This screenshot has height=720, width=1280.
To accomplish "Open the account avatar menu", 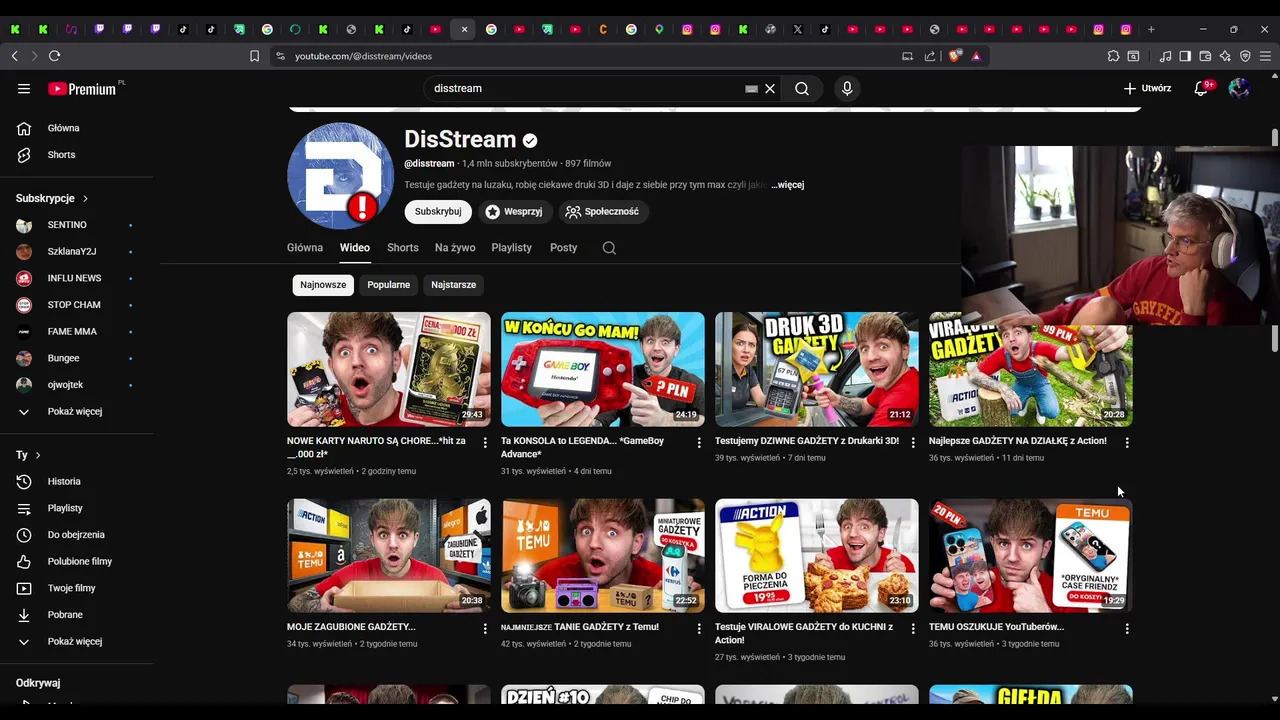I will (x=1239, y=88).
